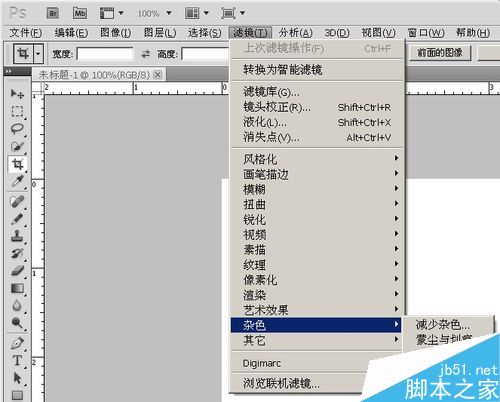The image size is (500, 402).
Task: Choose 镜头校正(R)... menu item
Action: (x=317, y=107)
